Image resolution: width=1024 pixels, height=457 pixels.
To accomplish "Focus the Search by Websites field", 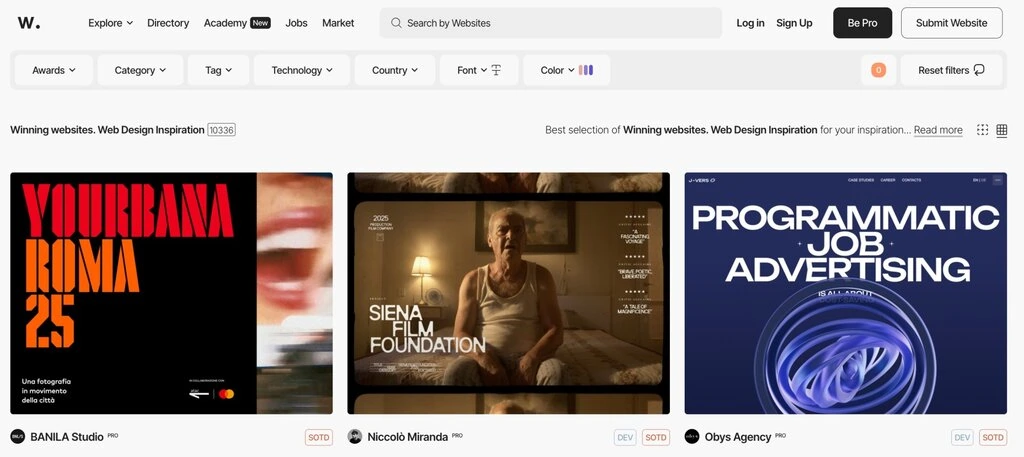I will tap(551, 23).
